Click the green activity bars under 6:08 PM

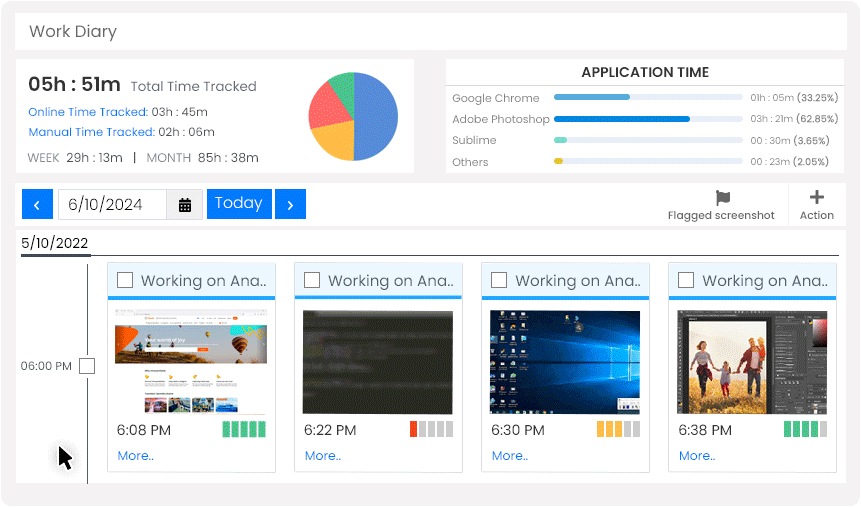[244, 429]
